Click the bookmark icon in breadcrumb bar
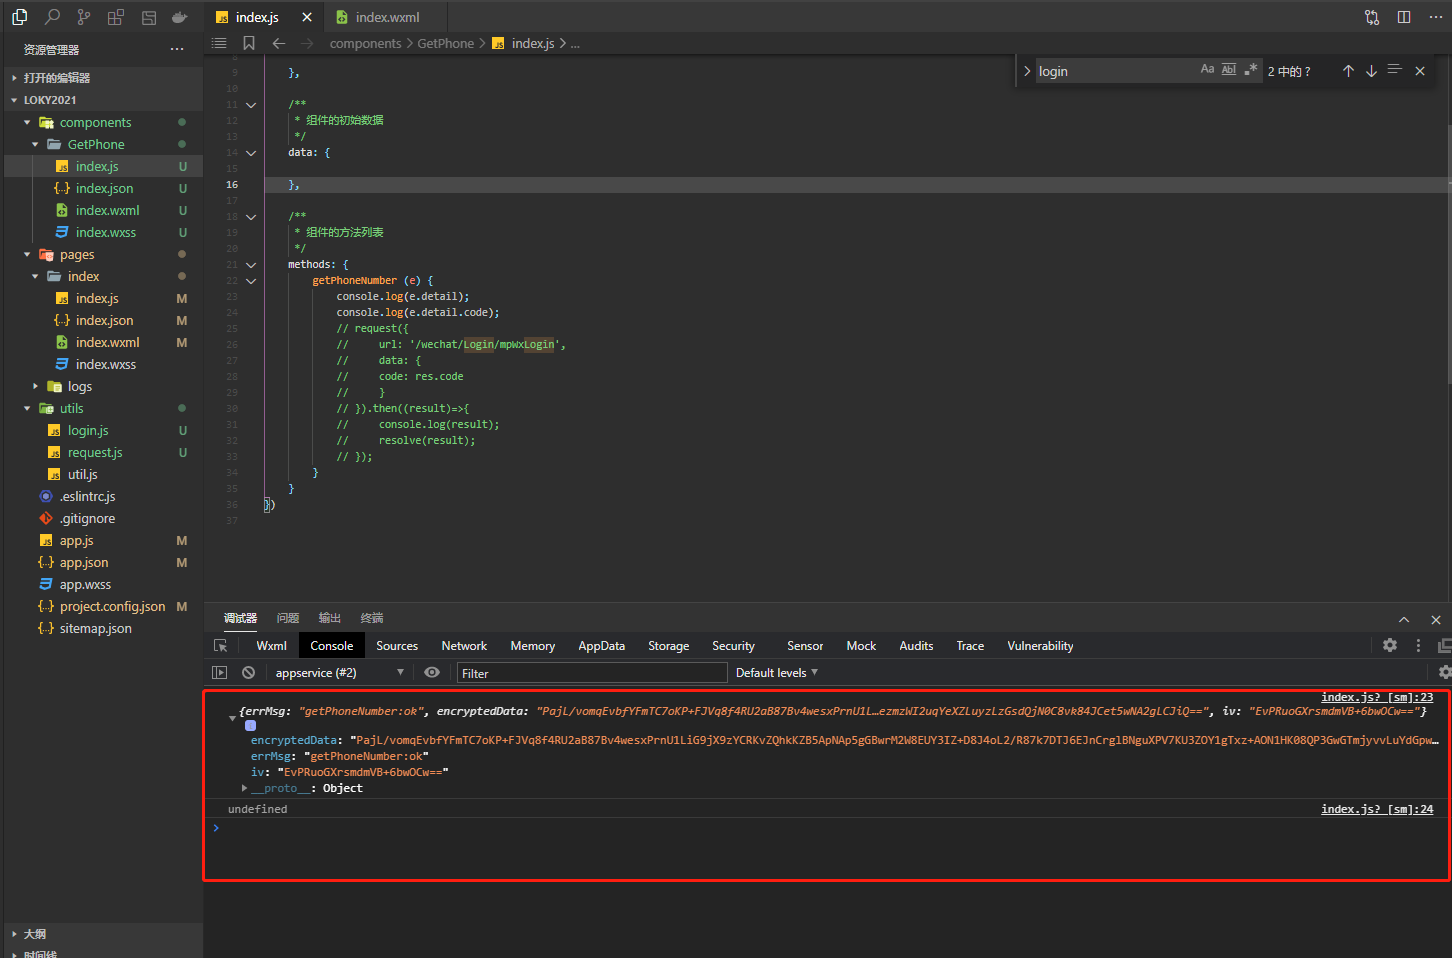1452x958 pixels. (x=249, y=43)
